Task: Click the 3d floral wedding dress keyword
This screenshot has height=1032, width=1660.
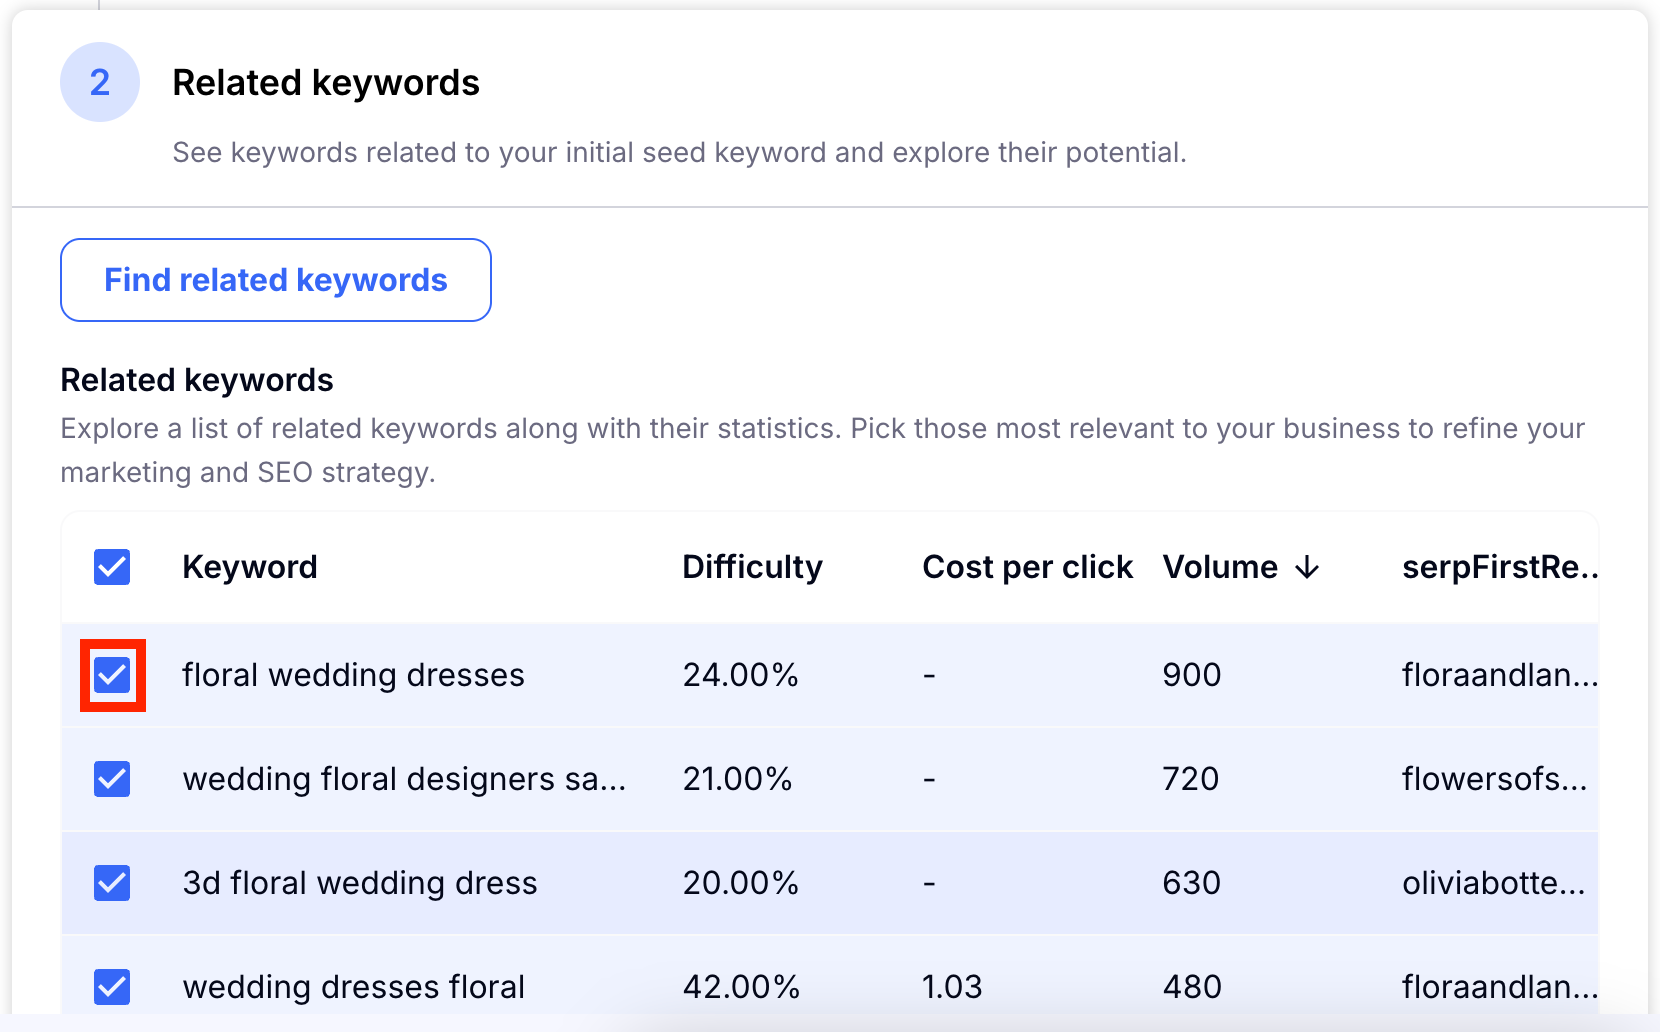Action: 360,883
